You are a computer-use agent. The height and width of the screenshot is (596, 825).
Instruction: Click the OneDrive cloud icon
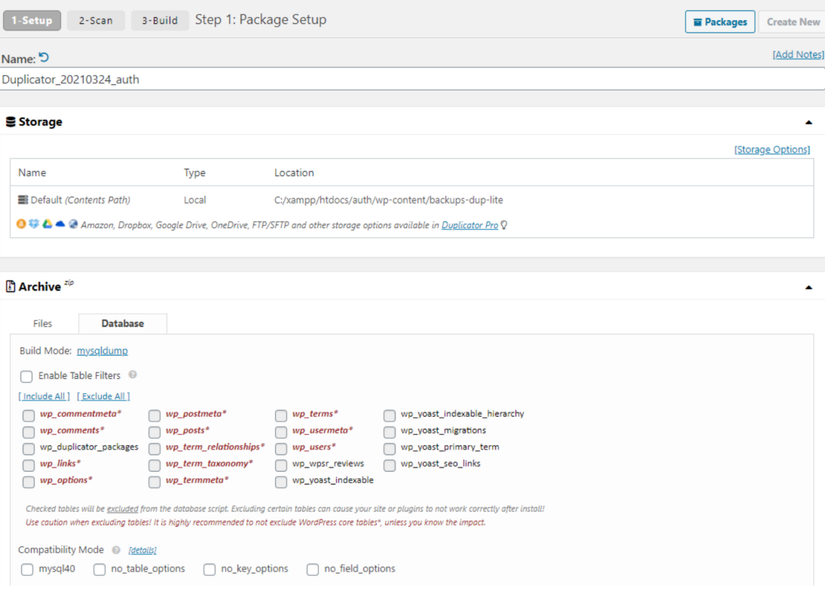pos(61,224)
